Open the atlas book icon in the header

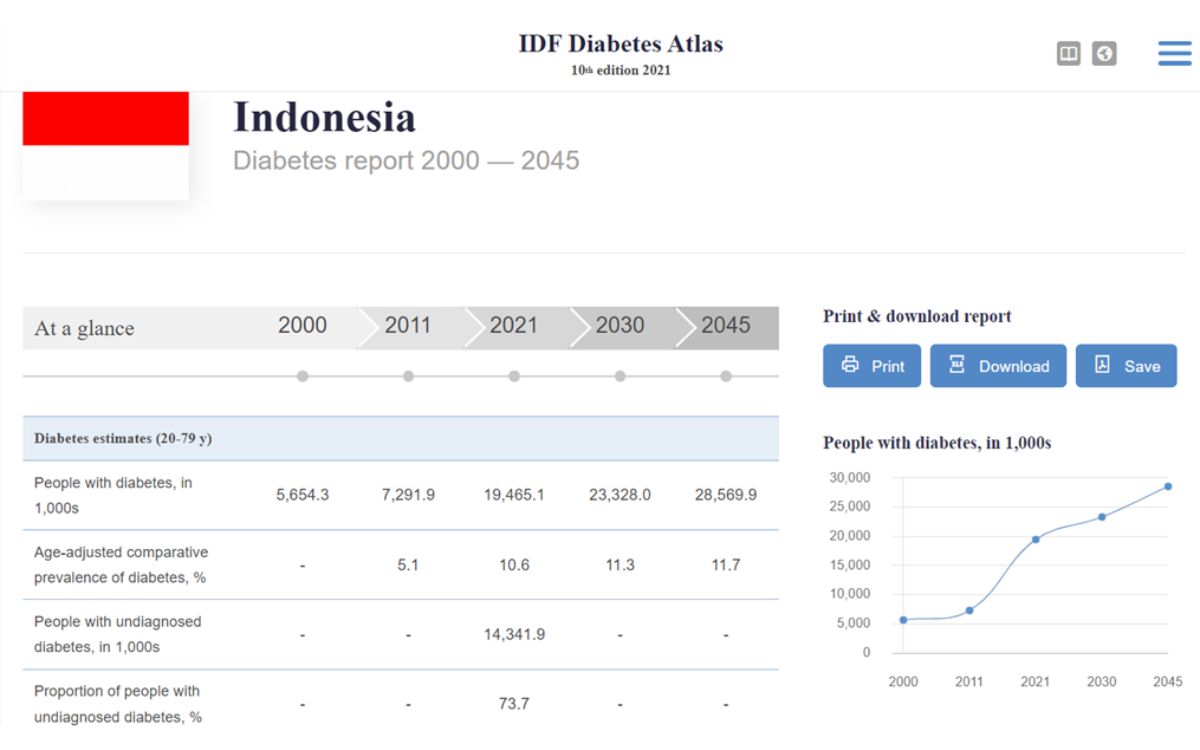[x=1069, y=53]
